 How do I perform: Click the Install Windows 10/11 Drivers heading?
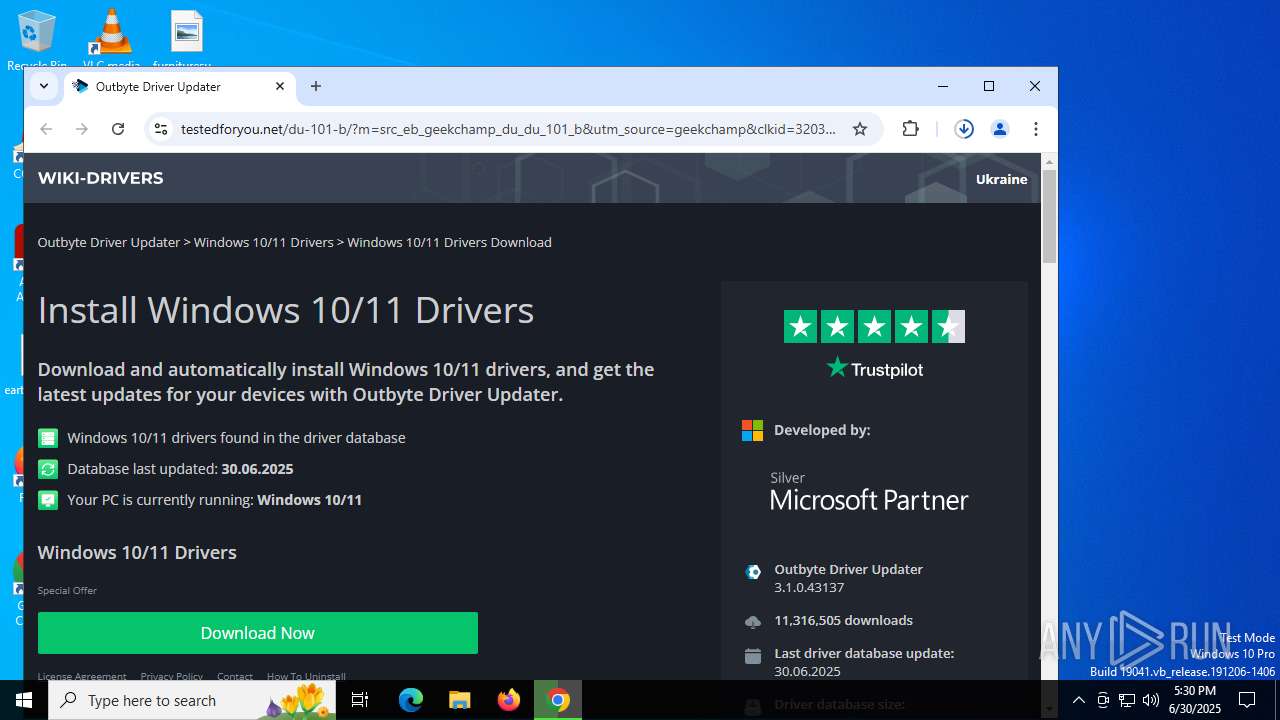point(286,310)
